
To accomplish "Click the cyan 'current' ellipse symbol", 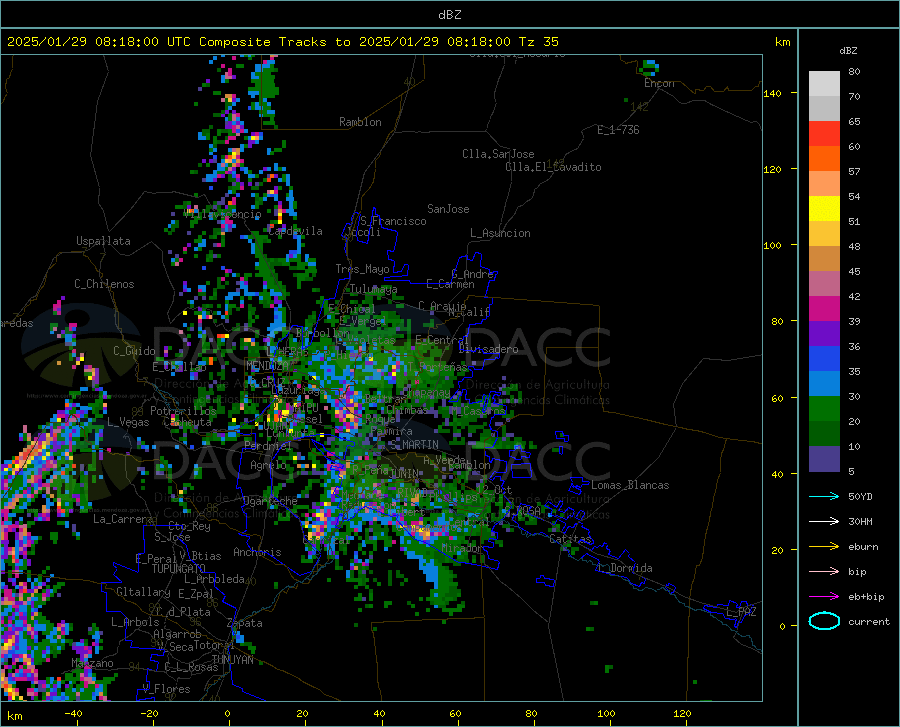I will point(824,621).
